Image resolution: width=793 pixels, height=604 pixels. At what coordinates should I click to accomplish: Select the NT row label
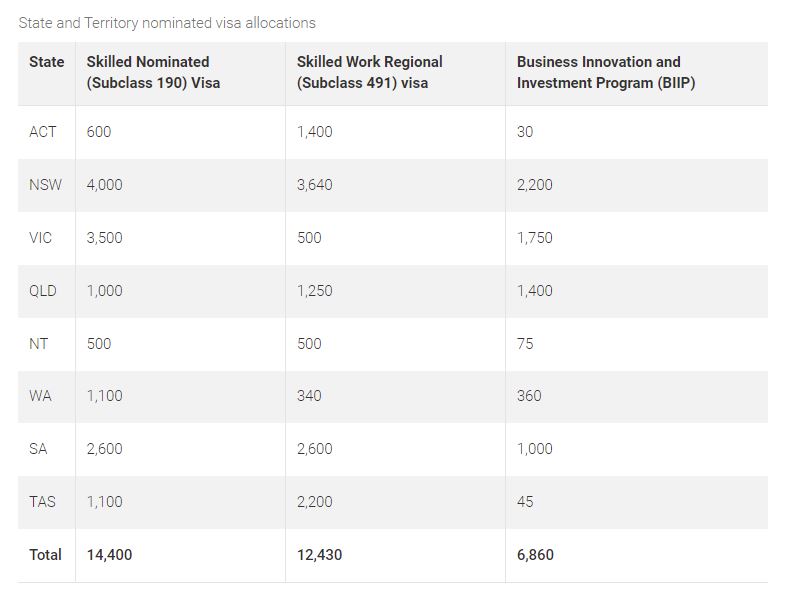[39, 344]
